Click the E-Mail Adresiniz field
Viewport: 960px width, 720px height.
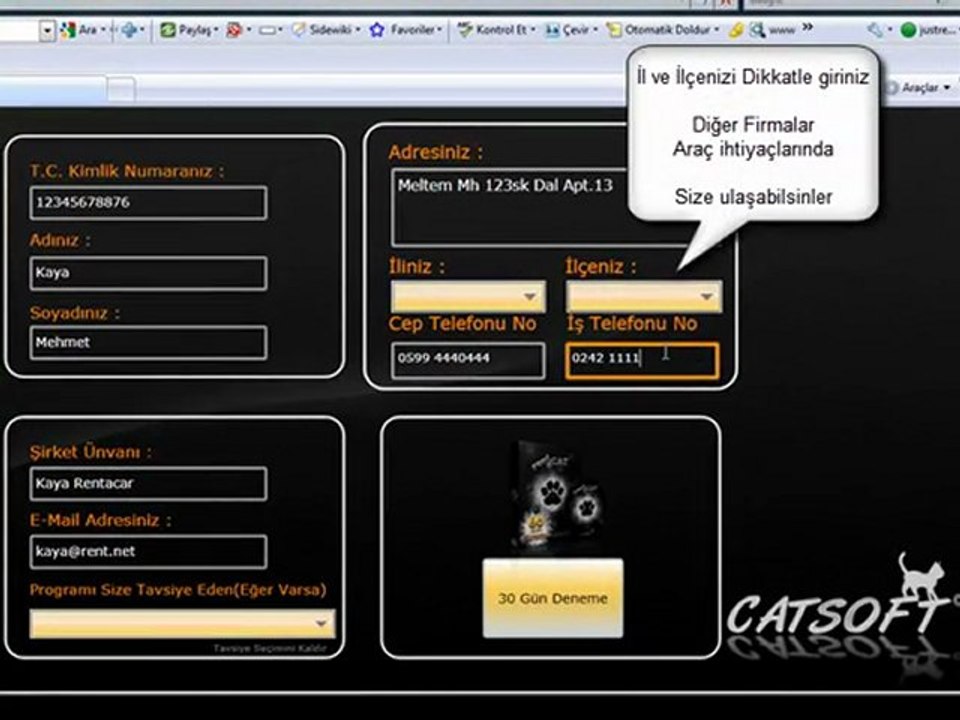(x=148, y=552)
